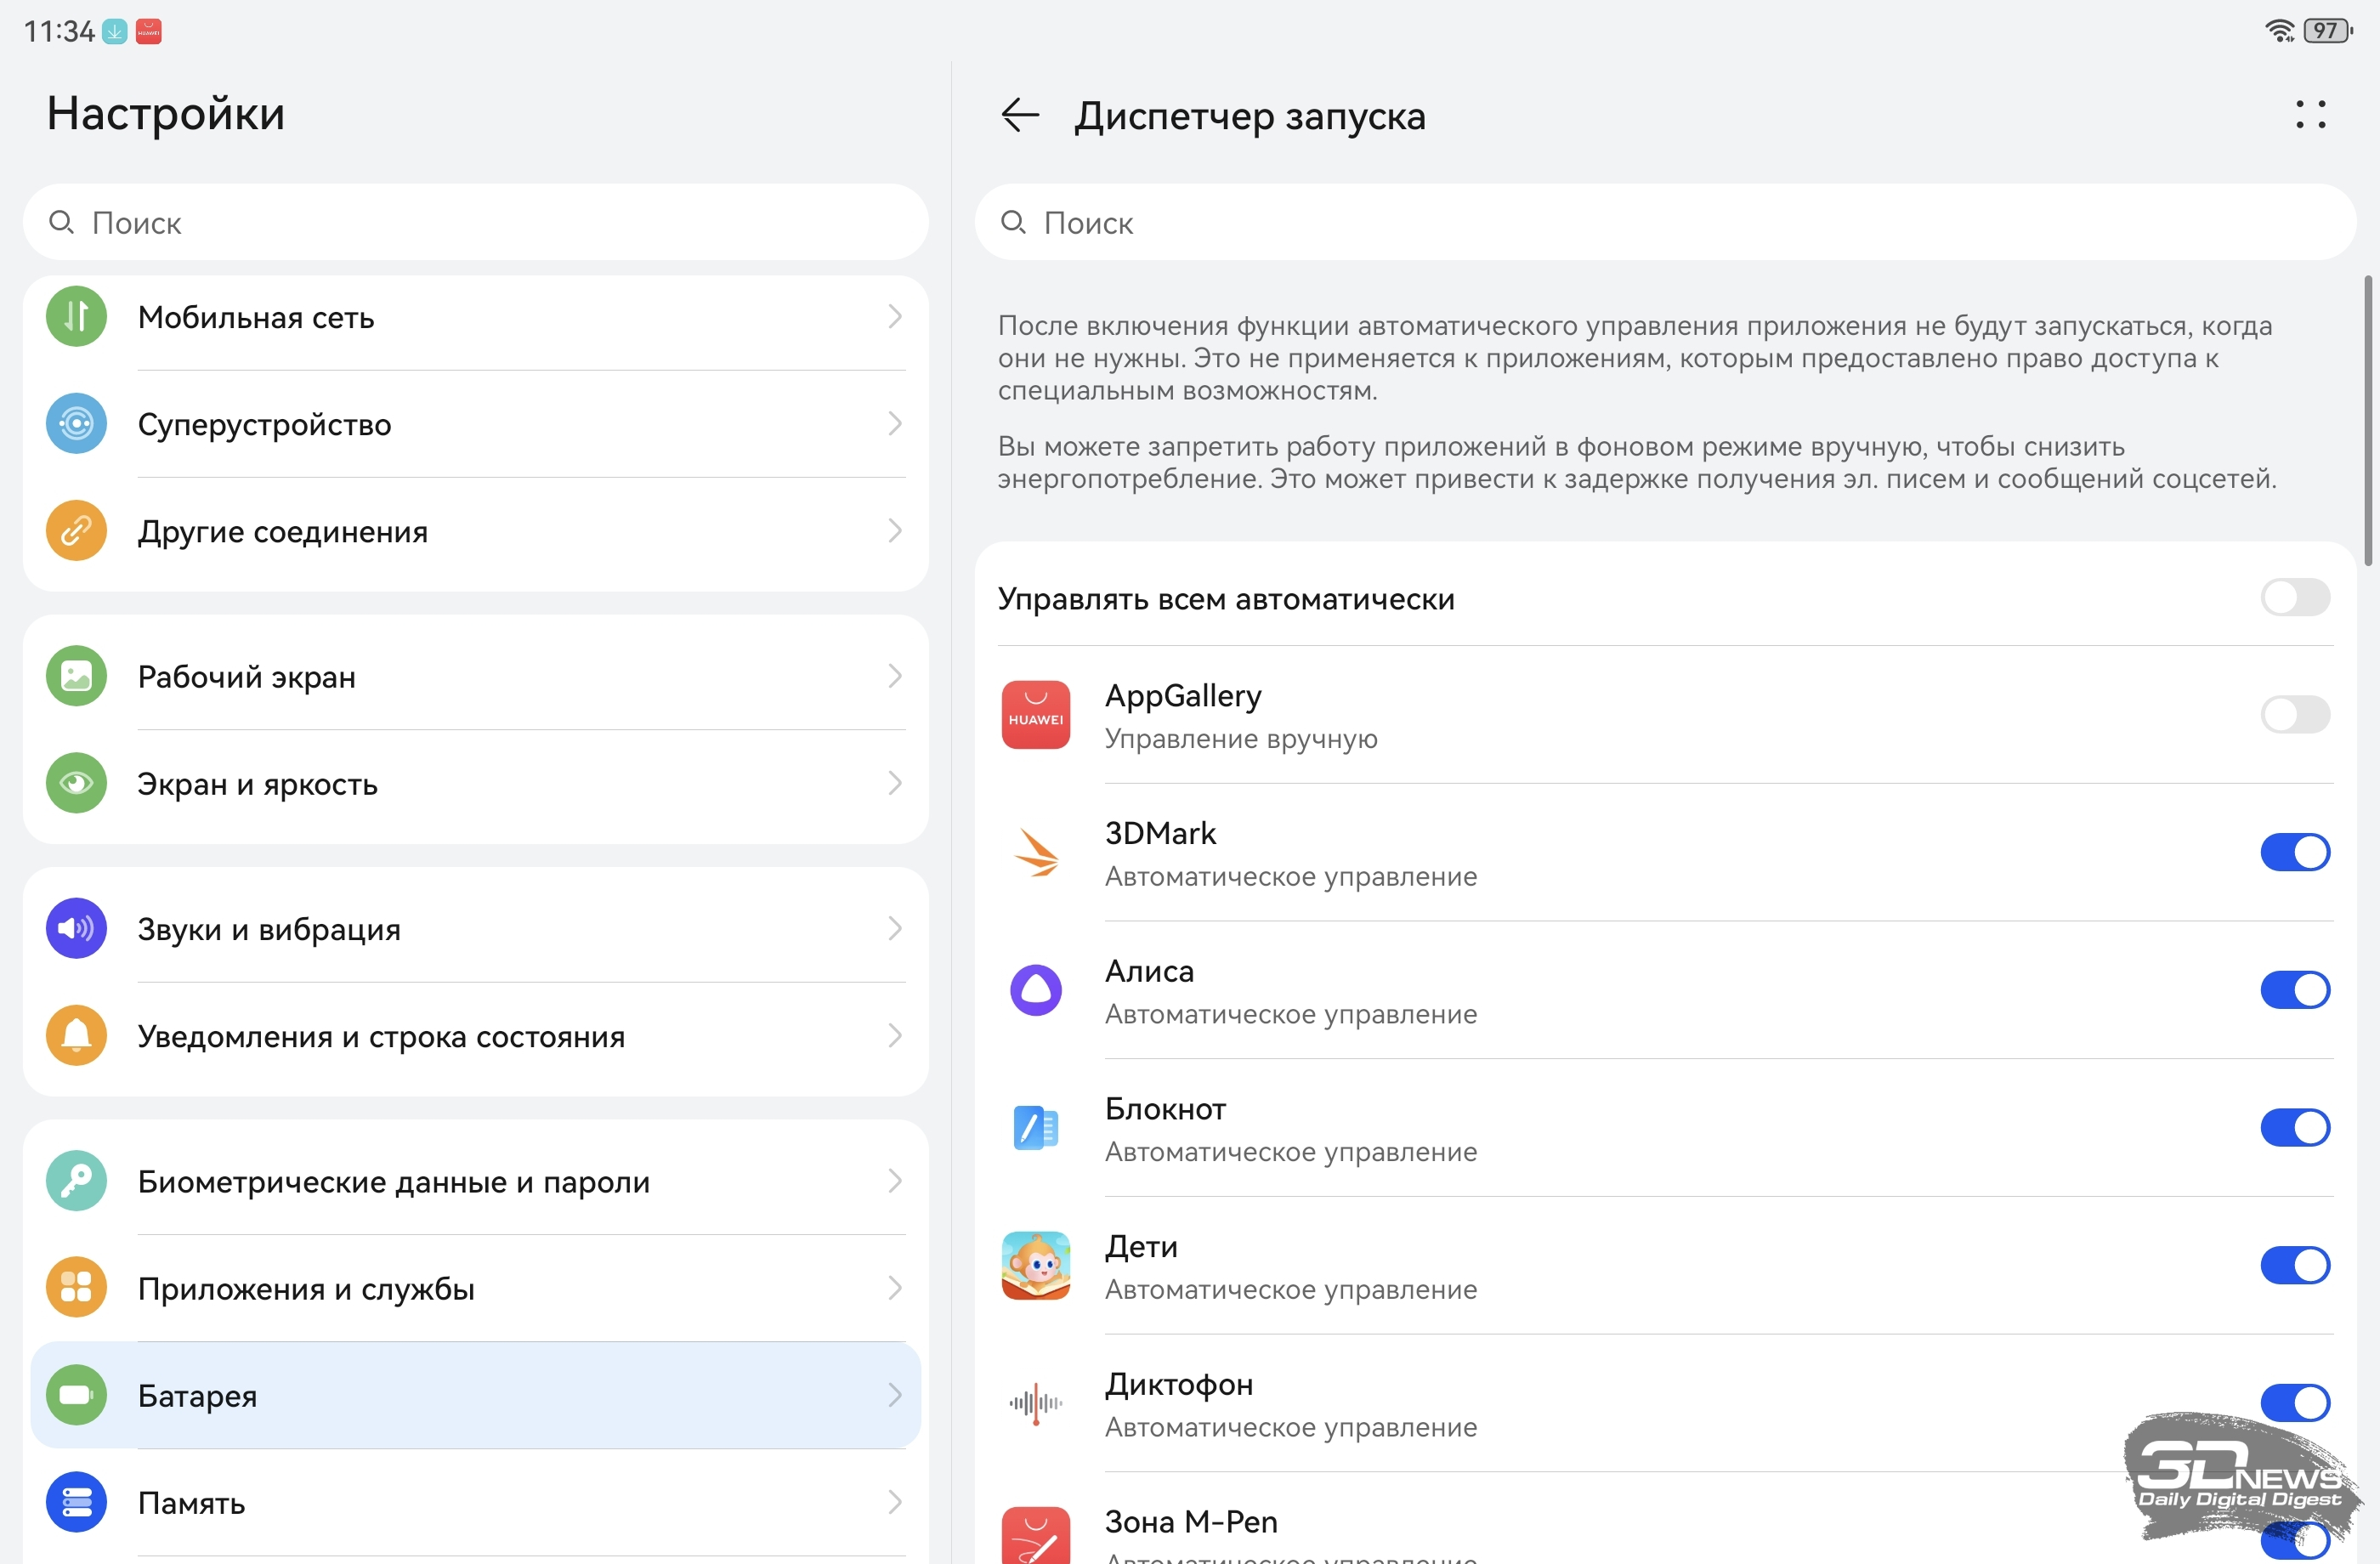Screen dimensions: 2380x1564
Task: Tap the Алиса app icon
Action: 1035,990
